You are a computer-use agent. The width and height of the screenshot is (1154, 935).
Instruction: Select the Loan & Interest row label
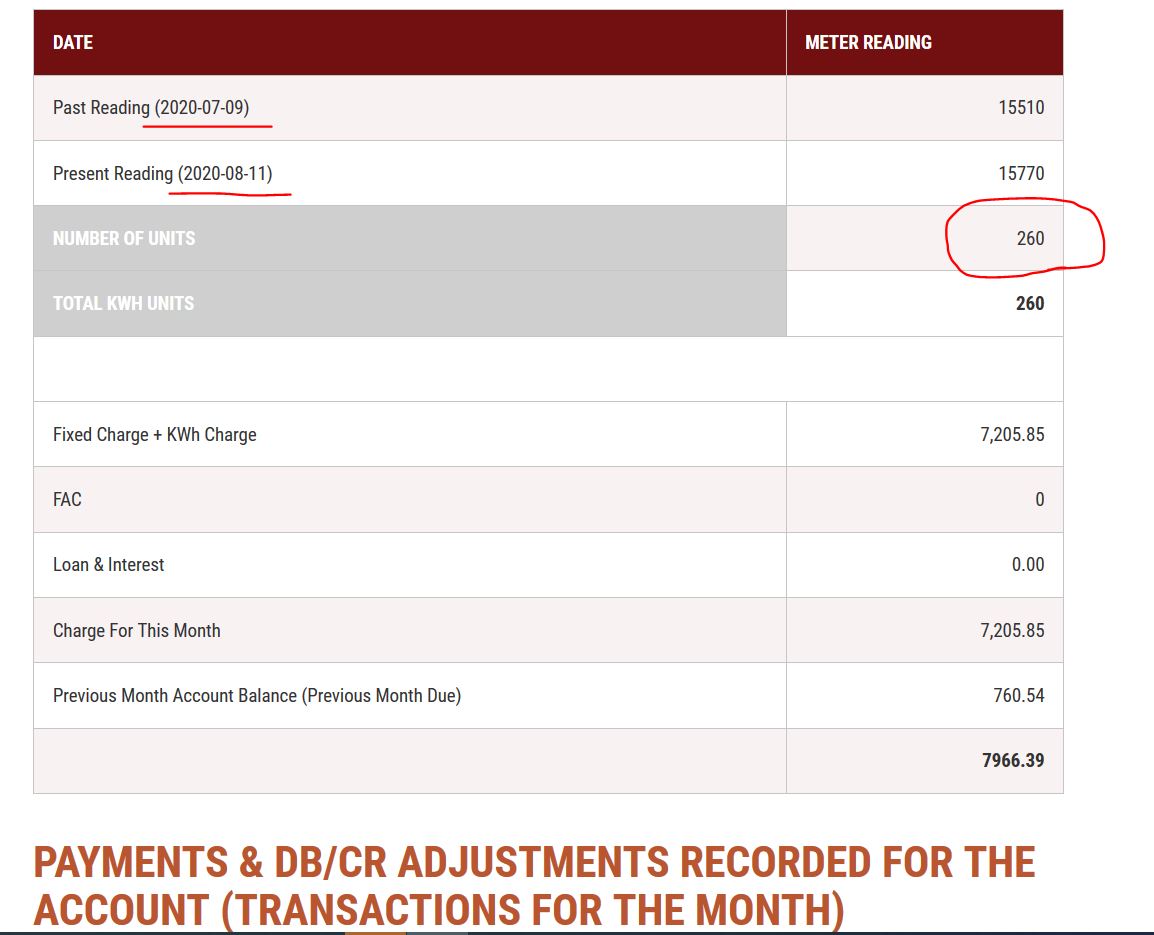coord(108,565)
